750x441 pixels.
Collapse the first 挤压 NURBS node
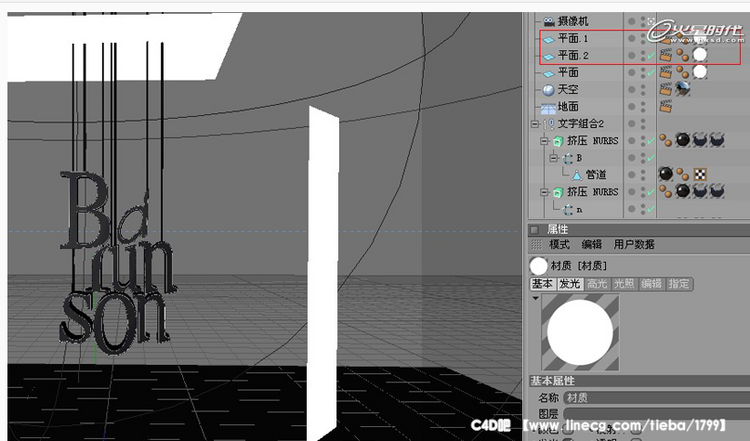pyautogui.click(x=544, y=141)
